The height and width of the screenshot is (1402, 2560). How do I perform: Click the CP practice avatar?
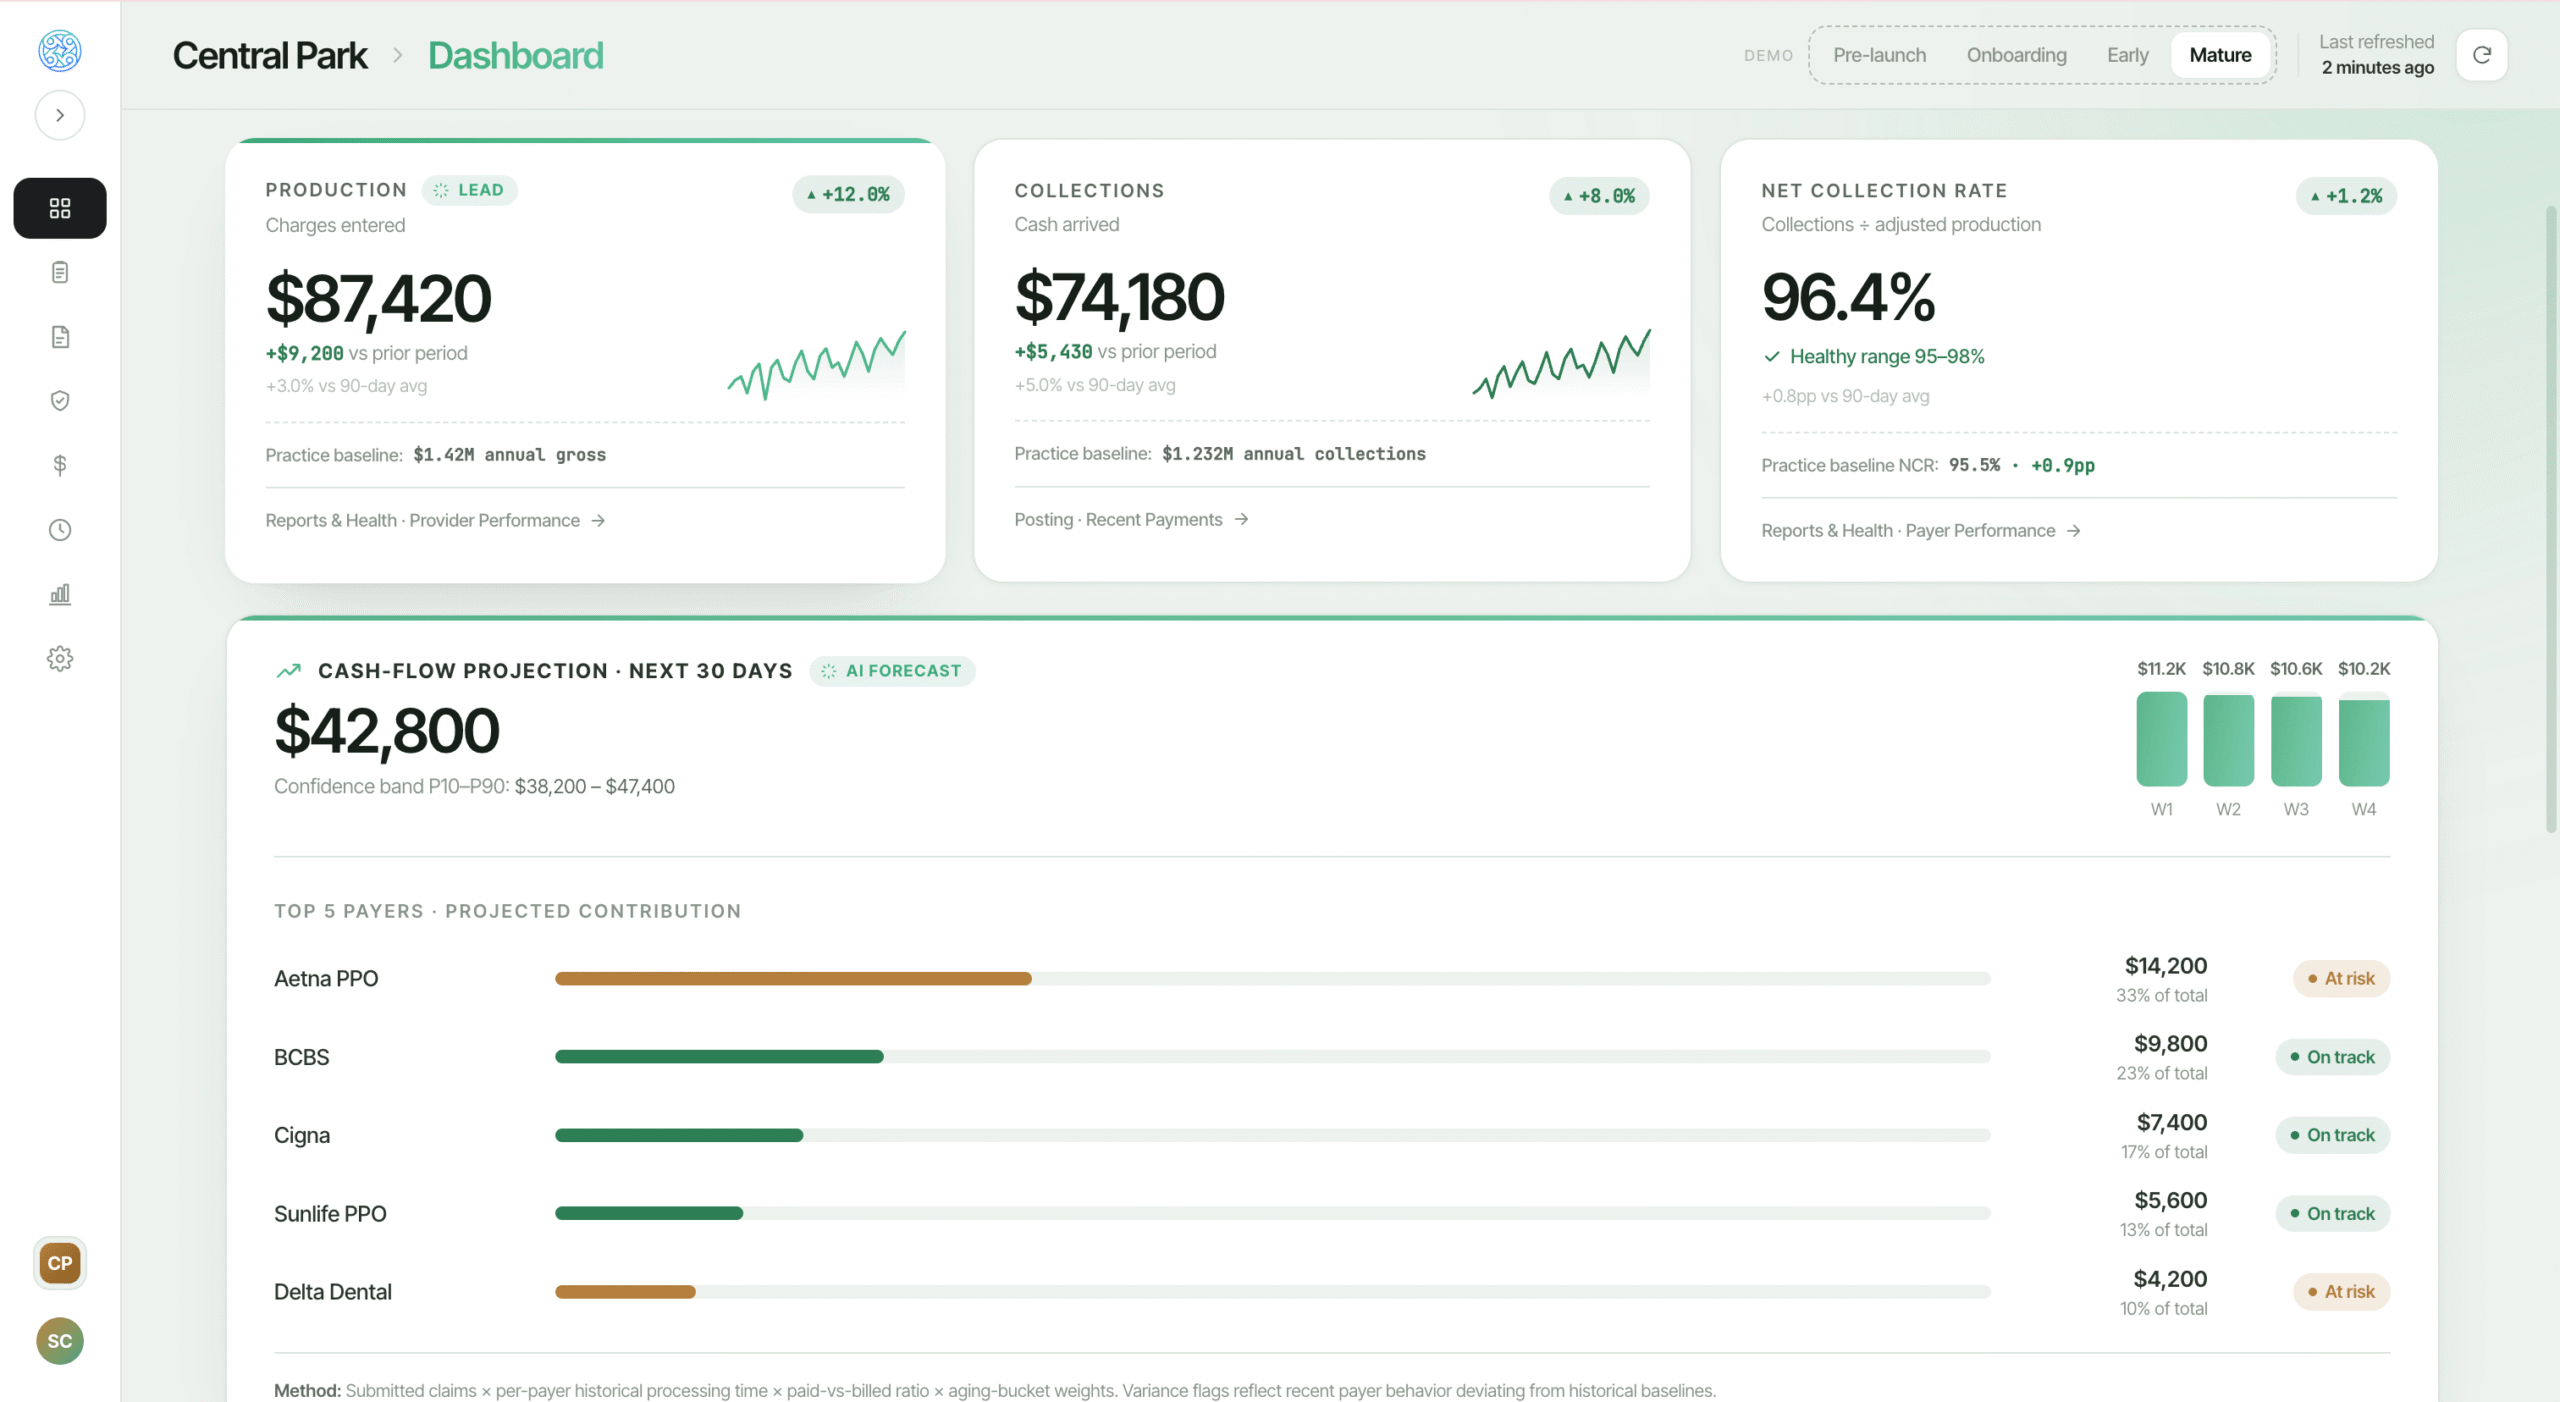(x=60, y=1263)
